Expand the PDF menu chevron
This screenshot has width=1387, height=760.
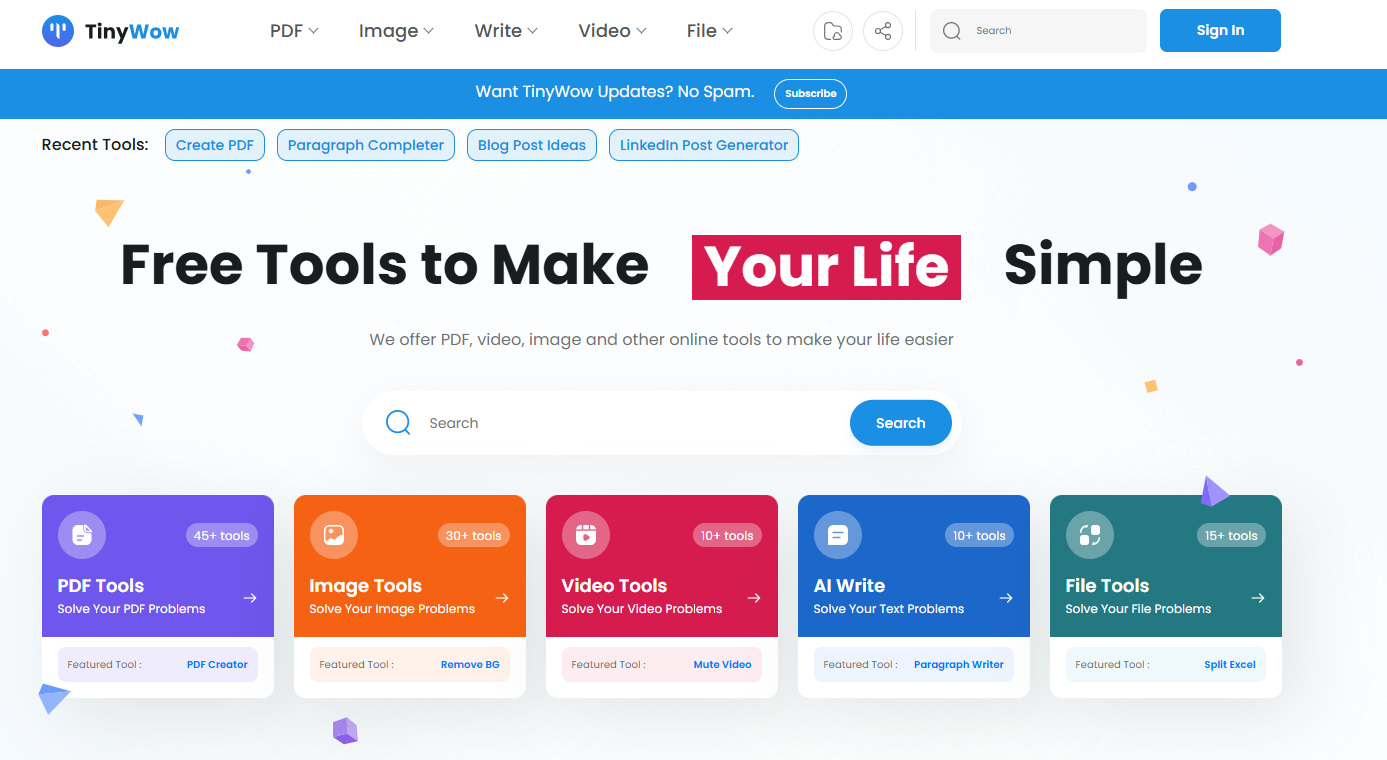[x=313, y=31]
